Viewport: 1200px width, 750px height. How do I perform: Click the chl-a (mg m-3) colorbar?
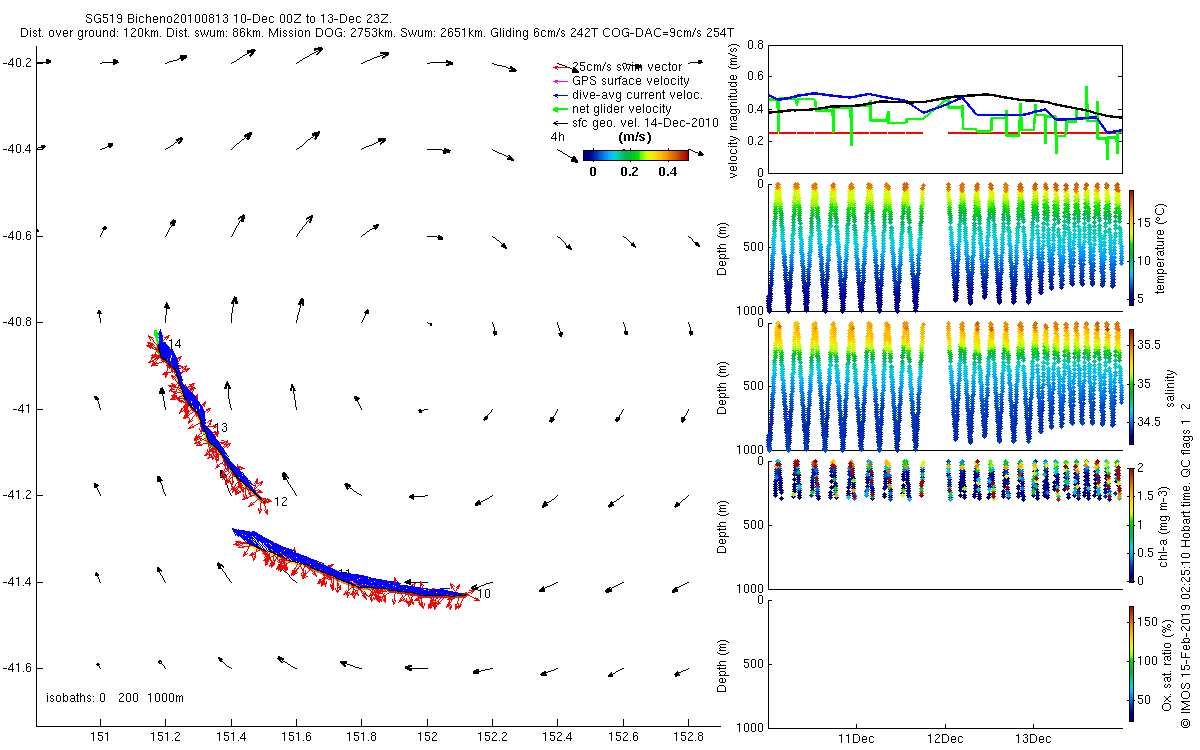click(x=1131, y=524)
